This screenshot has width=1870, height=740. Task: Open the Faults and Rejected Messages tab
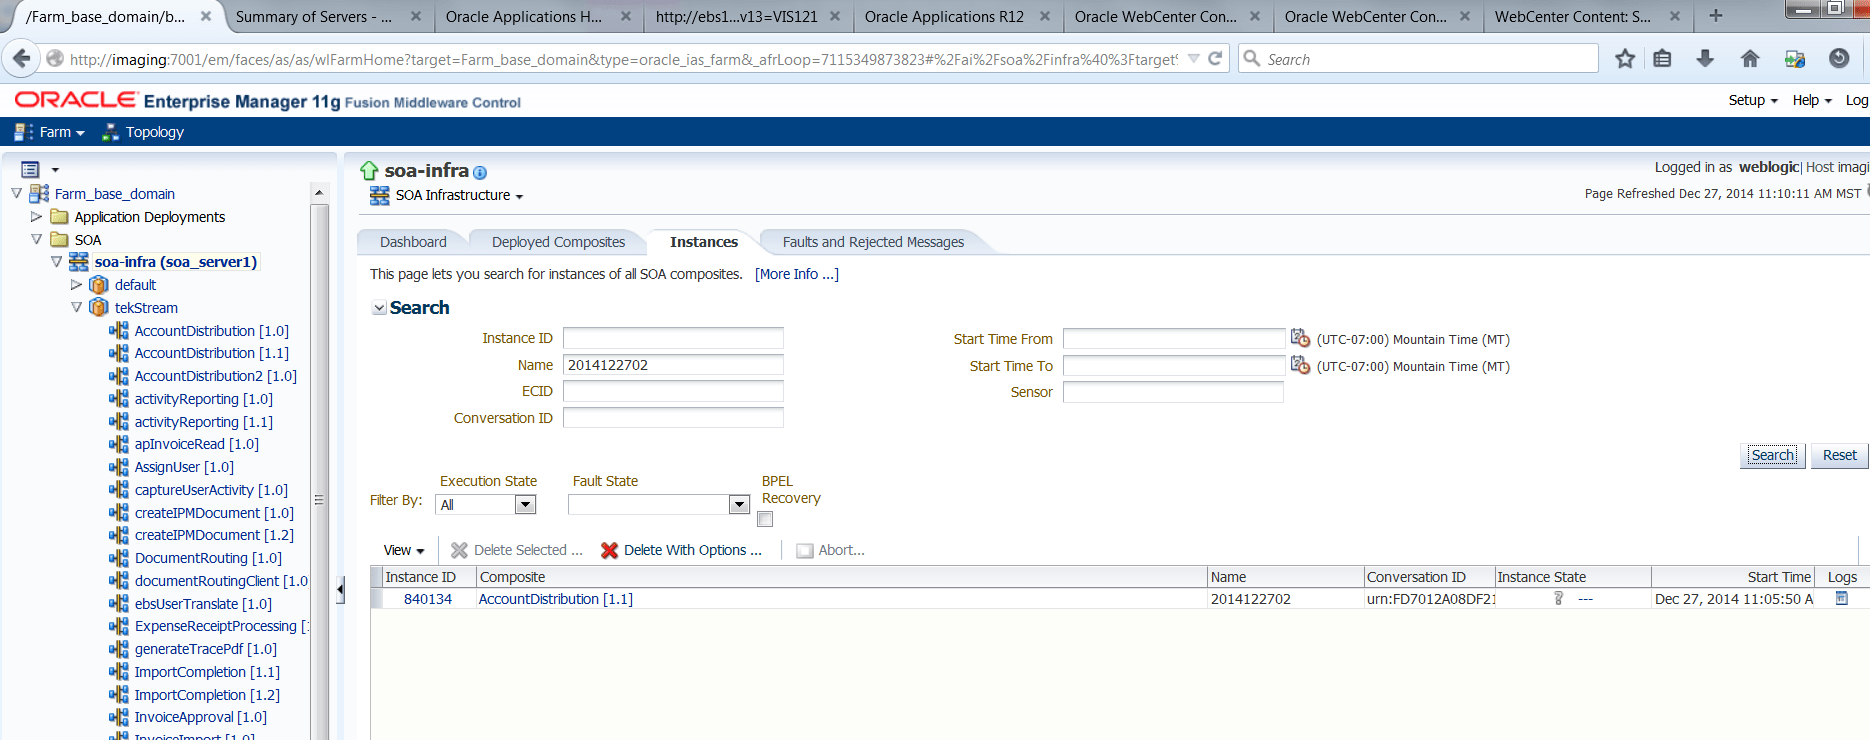pos(873,242)
